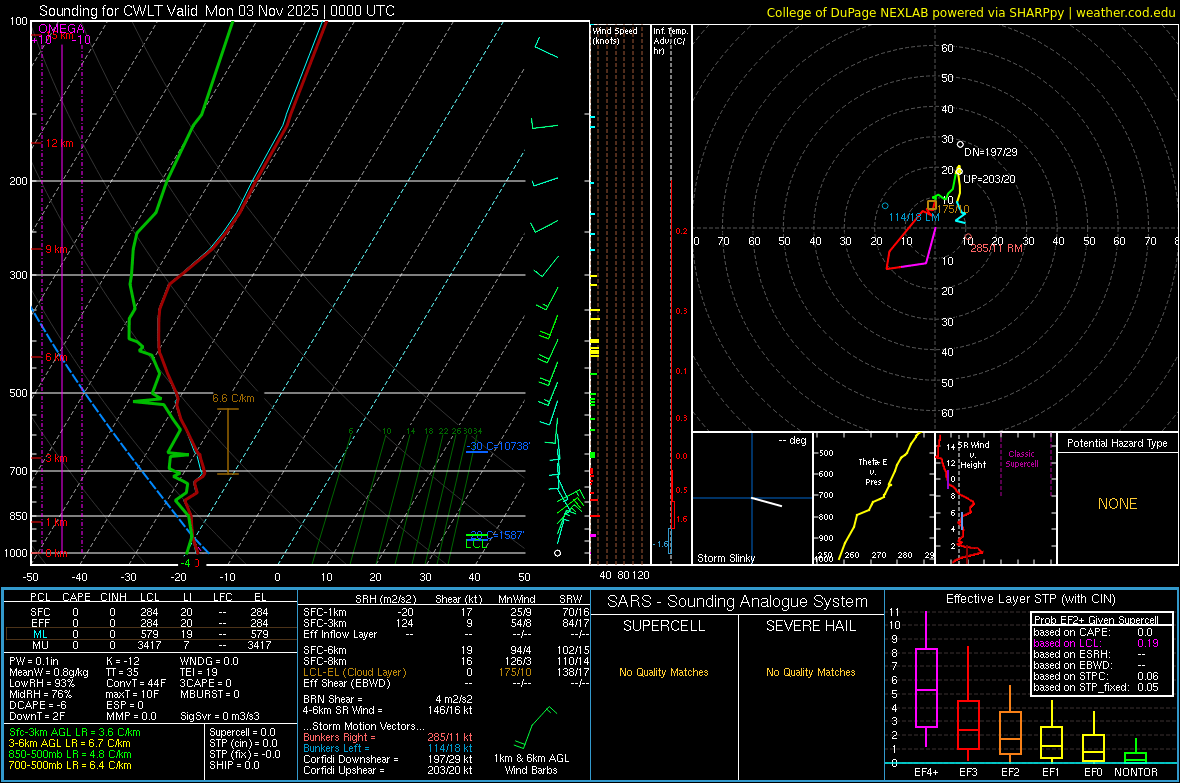The height and width of the screenshot is (783, 1180).
Task: Click the 1km & 6km AGL wind barbs graphic
Action: pos(534,727)
